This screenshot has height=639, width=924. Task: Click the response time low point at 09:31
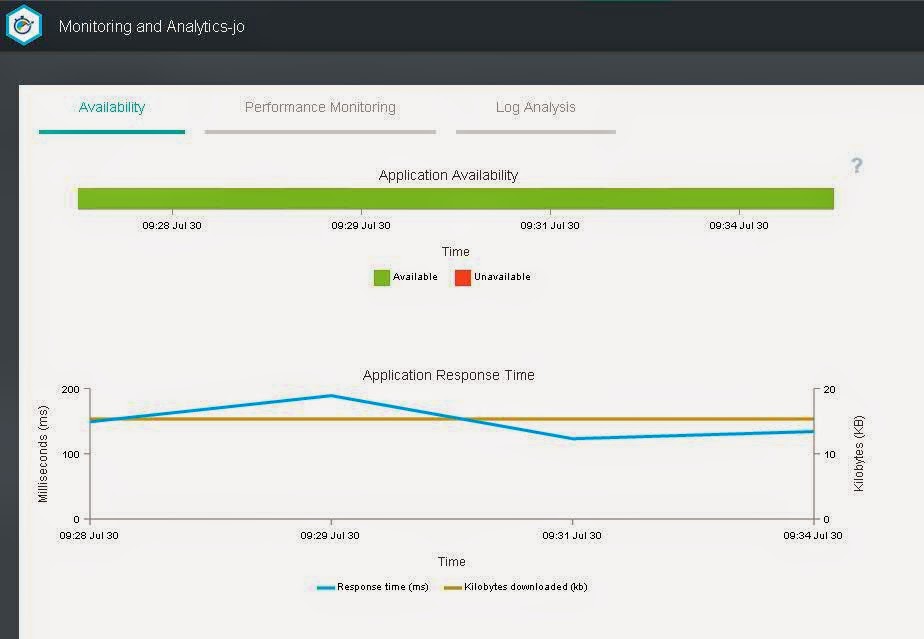tap(572, 439)
